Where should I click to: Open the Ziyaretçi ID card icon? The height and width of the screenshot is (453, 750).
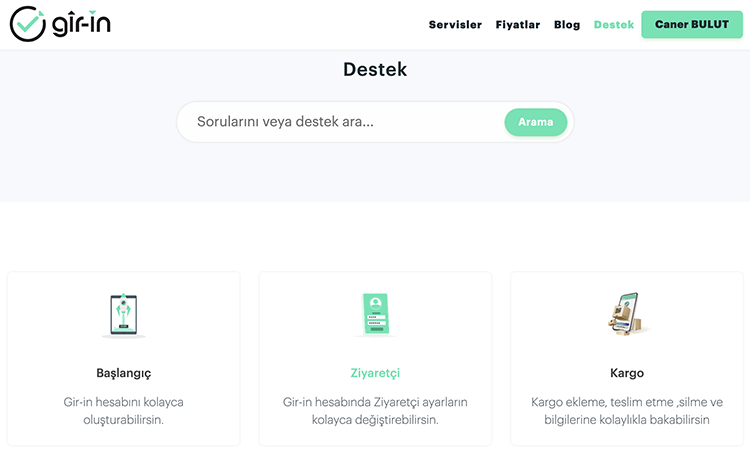(x=375, y=315)
